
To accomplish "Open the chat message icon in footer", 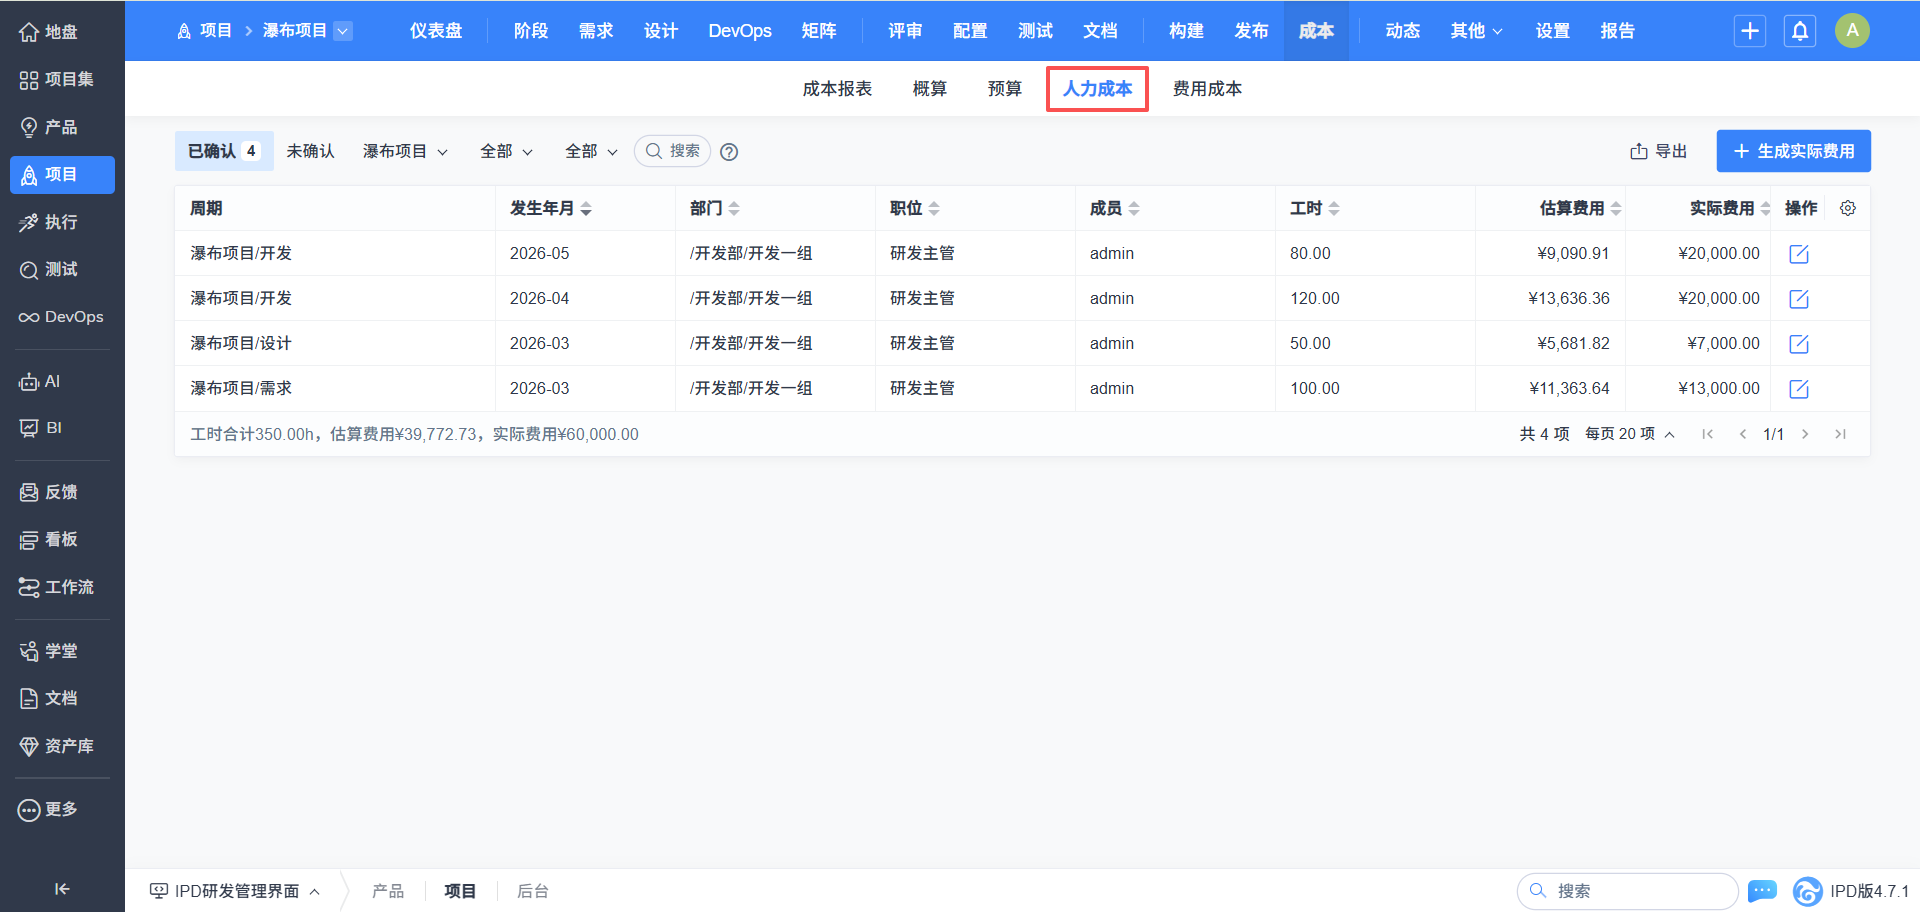I will pos(1762,891).
